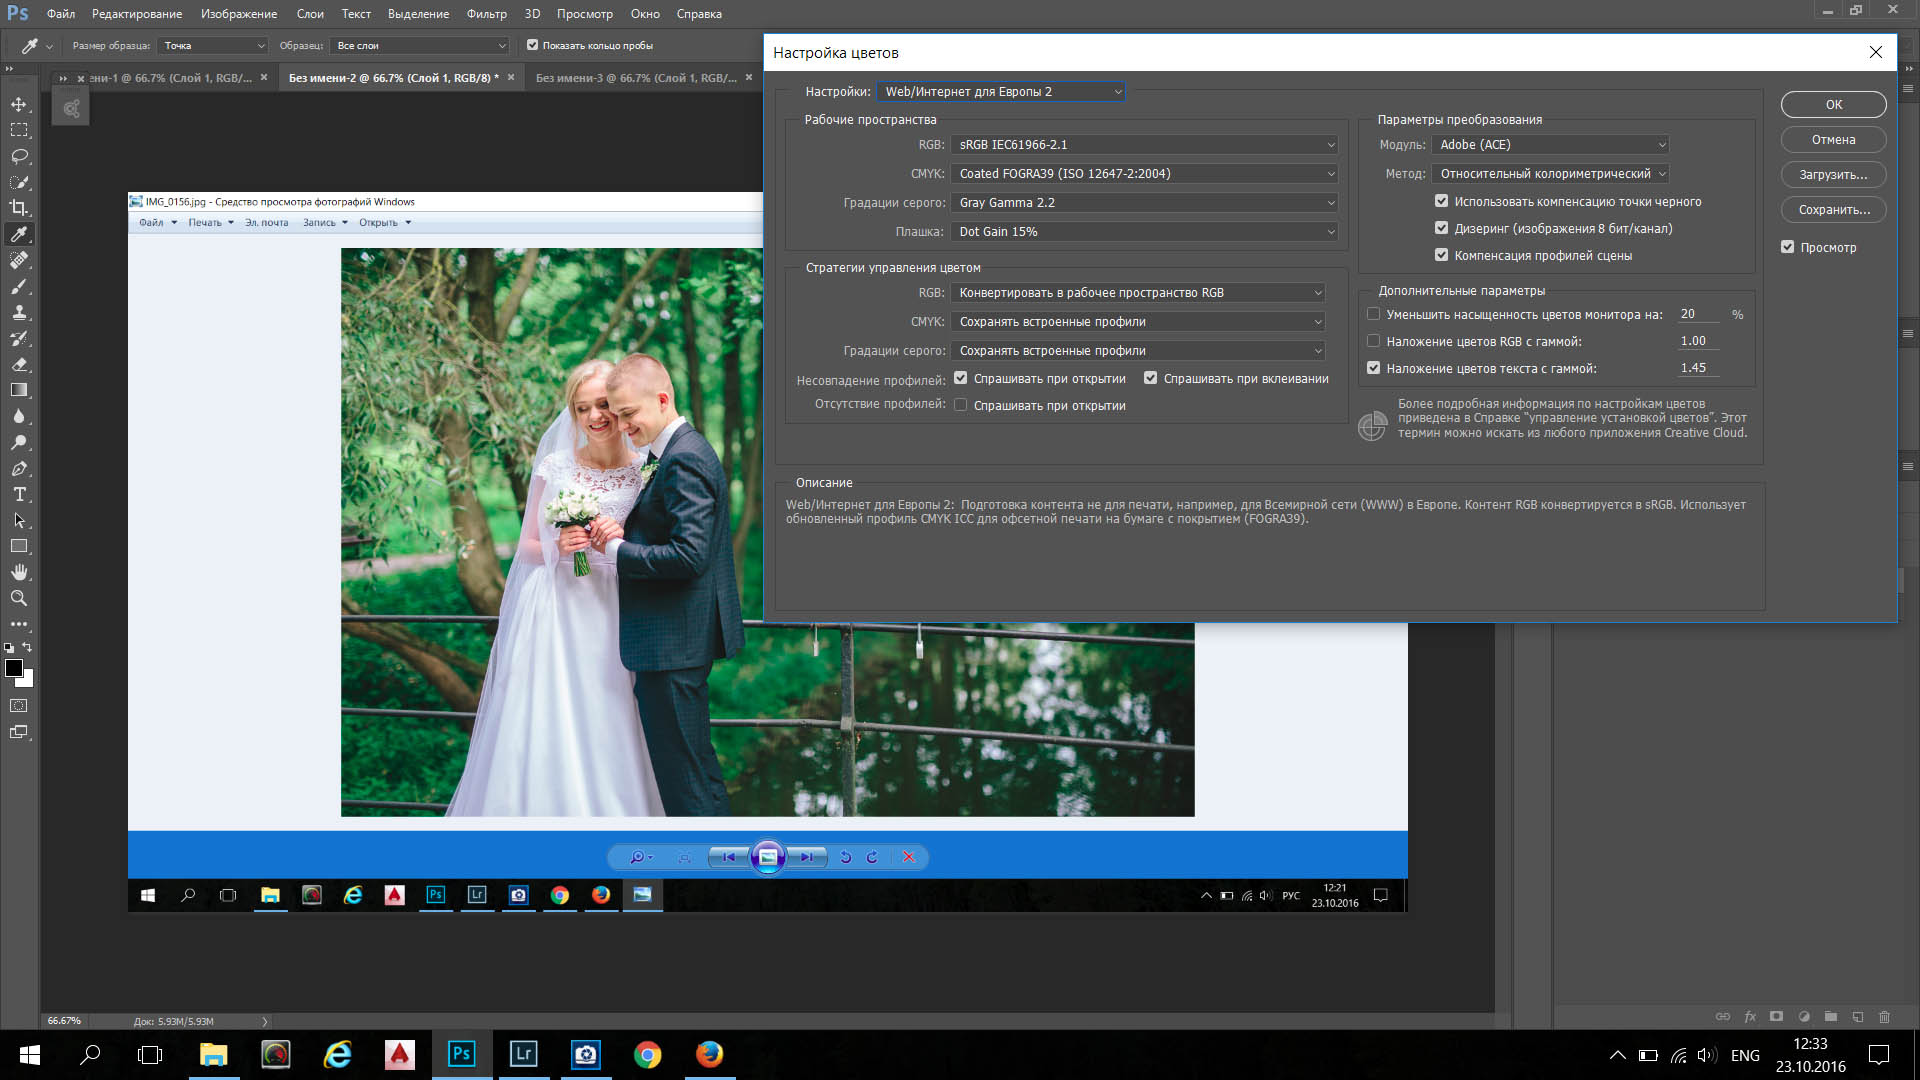This screenshot has height=1080, width=1920.
Task: Select the Crop tool
Action: 19,208
